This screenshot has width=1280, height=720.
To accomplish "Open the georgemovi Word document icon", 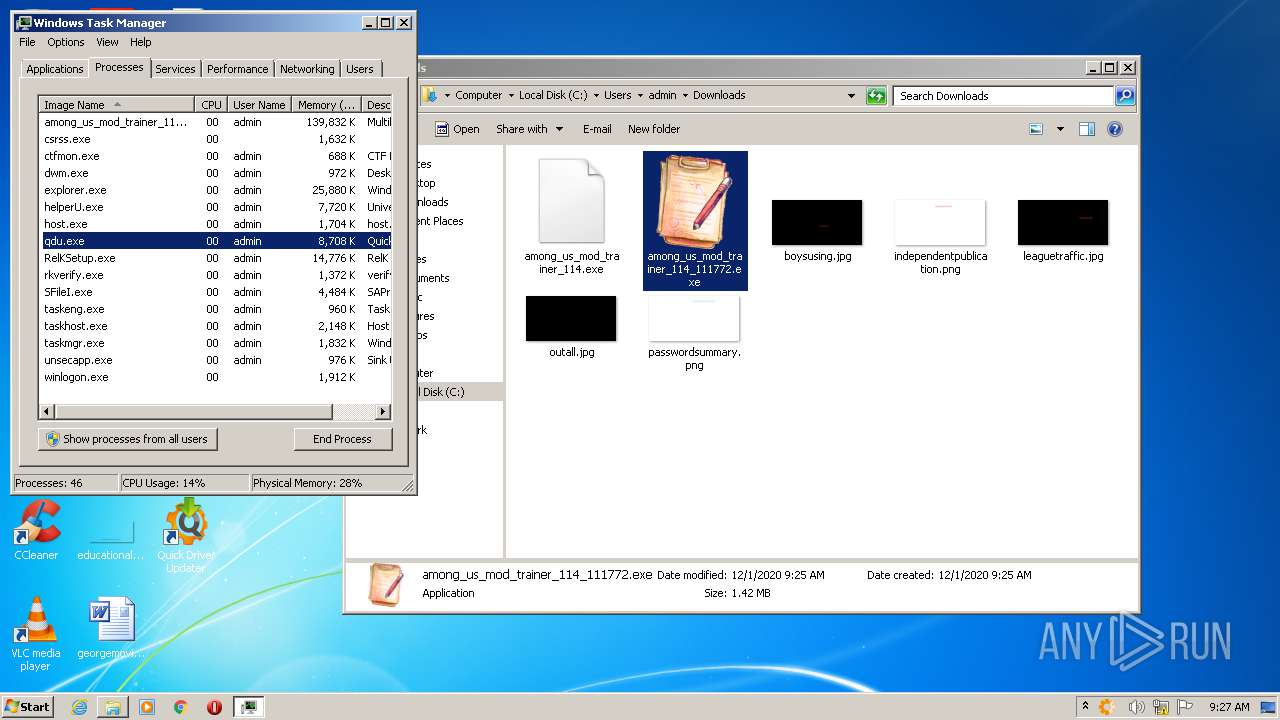I will coord(111,620).
